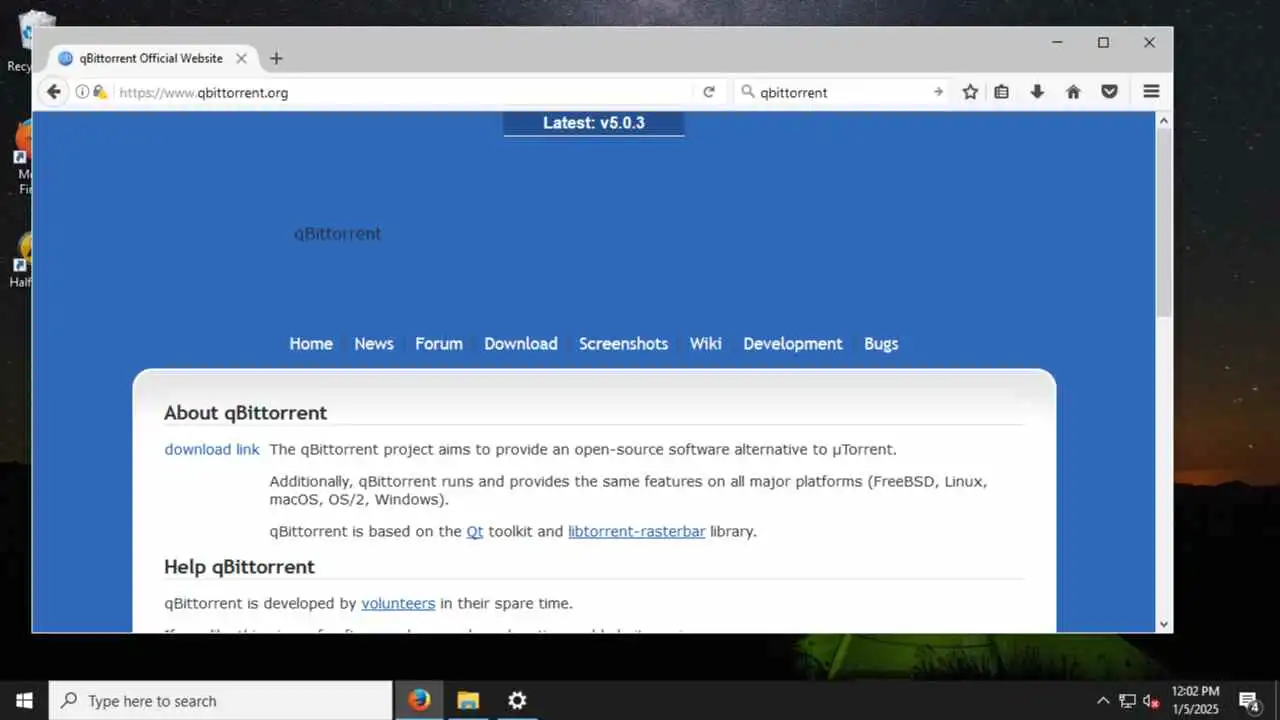Follow the libtorrent-rasterbar link
This screenshot has height=720, width=1280.
coord(637,531)
